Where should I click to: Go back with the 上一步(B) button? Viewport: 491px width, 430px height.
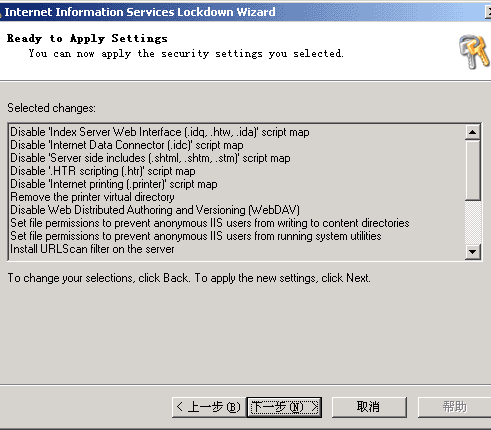[x=209, y=407]
